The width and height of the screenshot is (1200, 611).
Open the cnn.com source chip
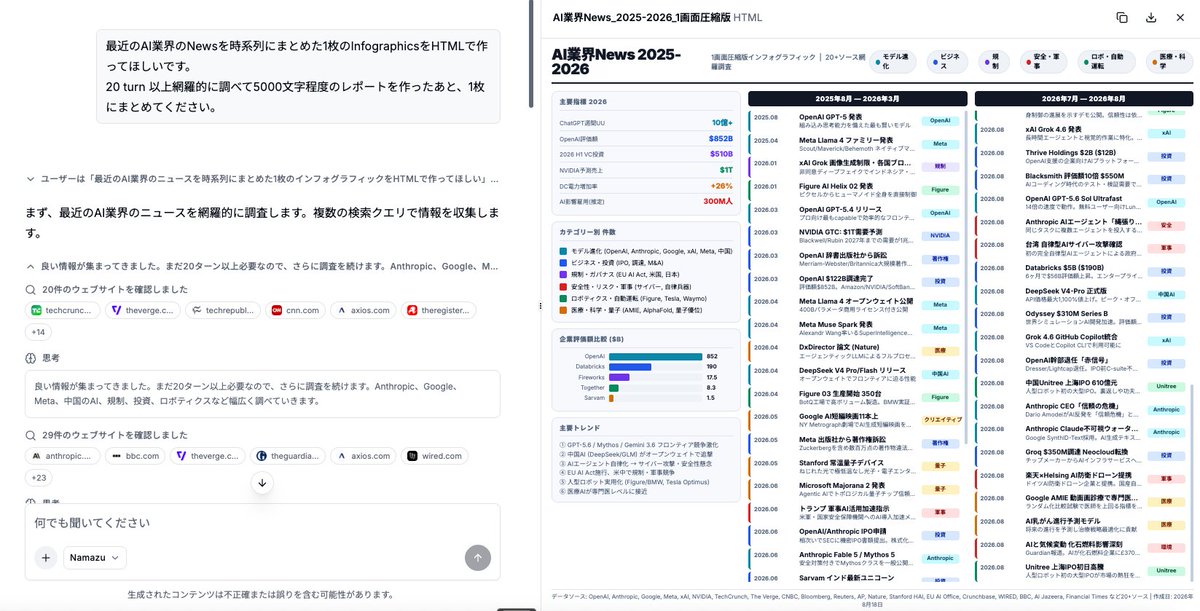[294, 311]
